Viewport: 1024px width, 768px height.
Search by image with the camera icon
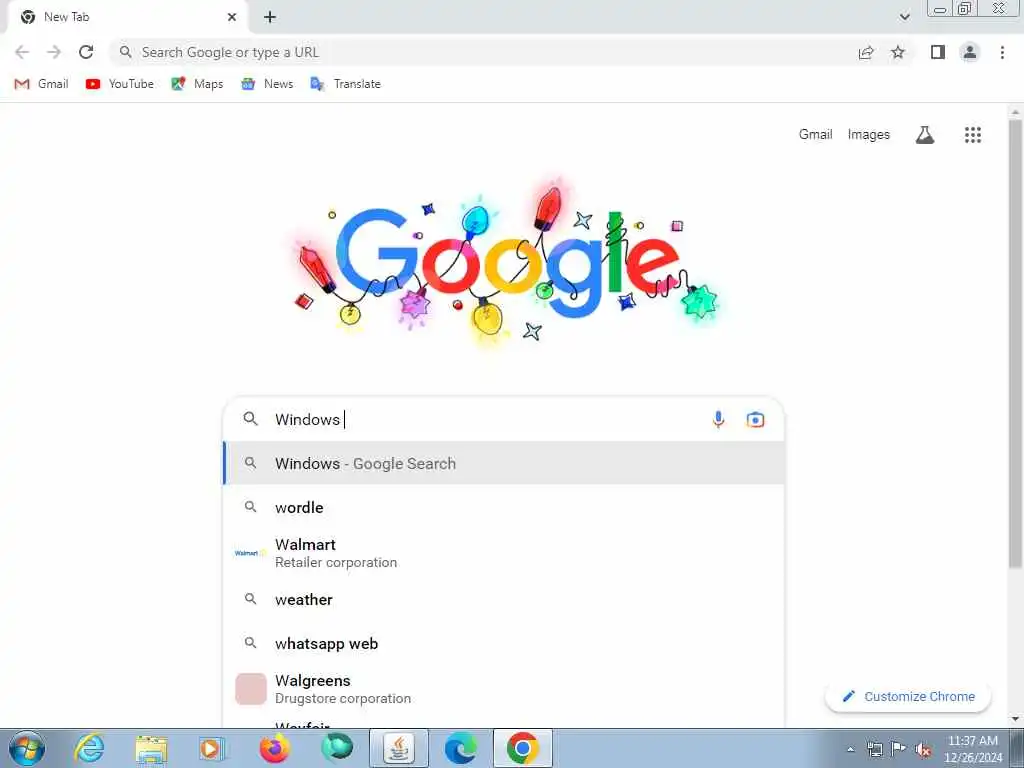pyautogui.click(x=755, y=419)
